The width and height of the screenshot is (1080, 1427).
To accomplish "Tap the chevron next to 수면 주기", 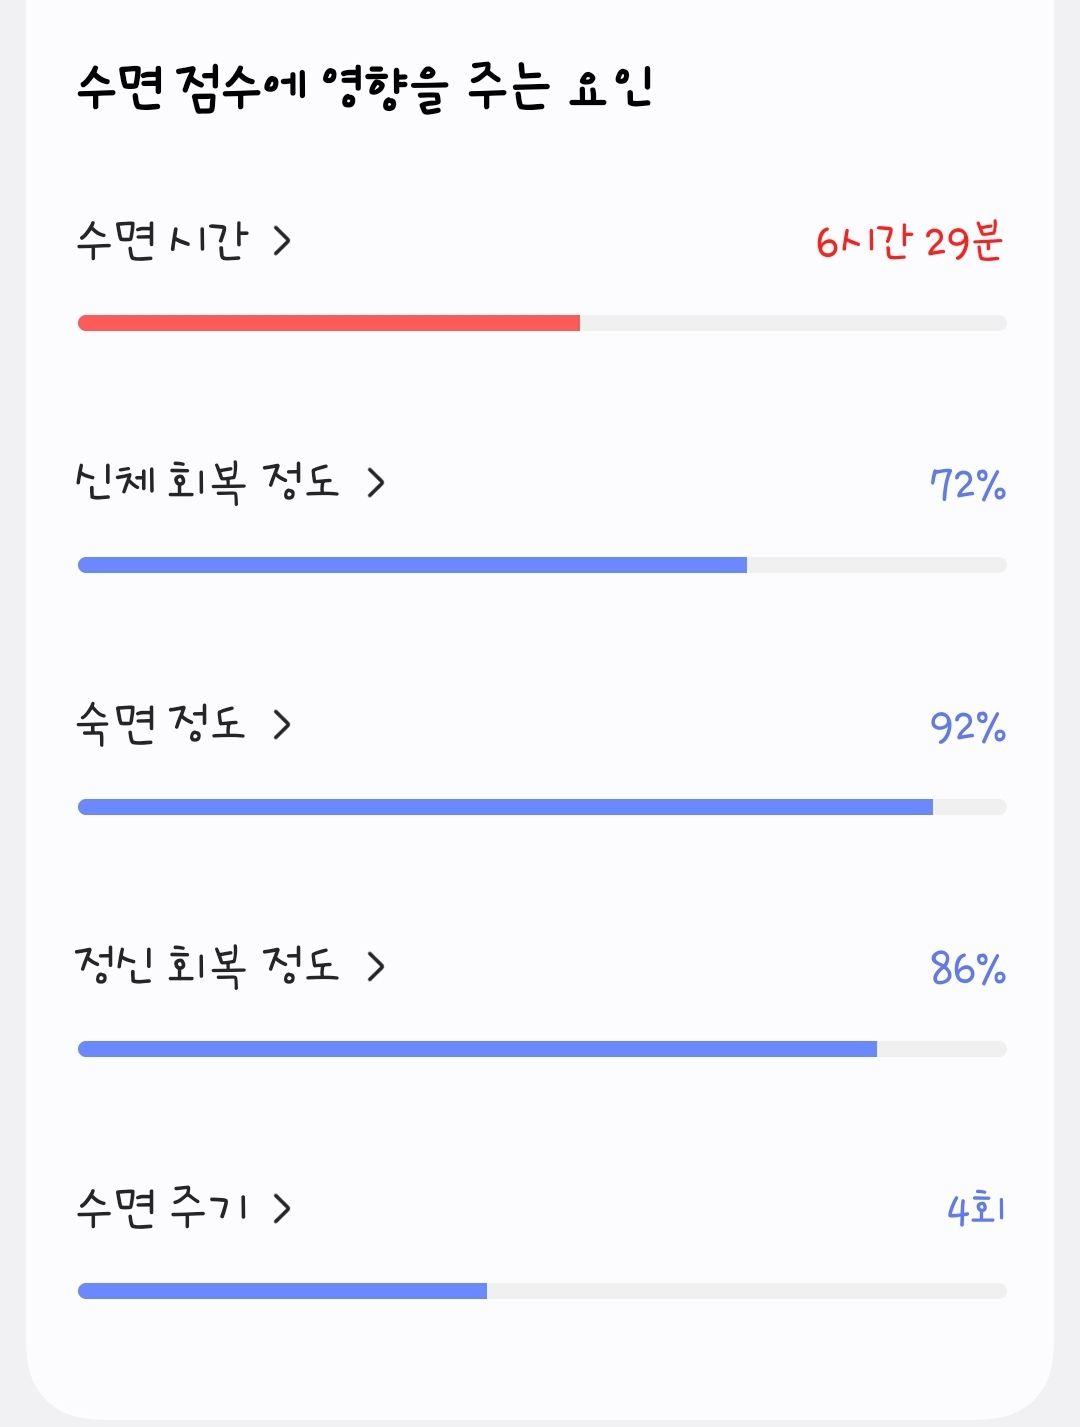I will click(282, 1209).
